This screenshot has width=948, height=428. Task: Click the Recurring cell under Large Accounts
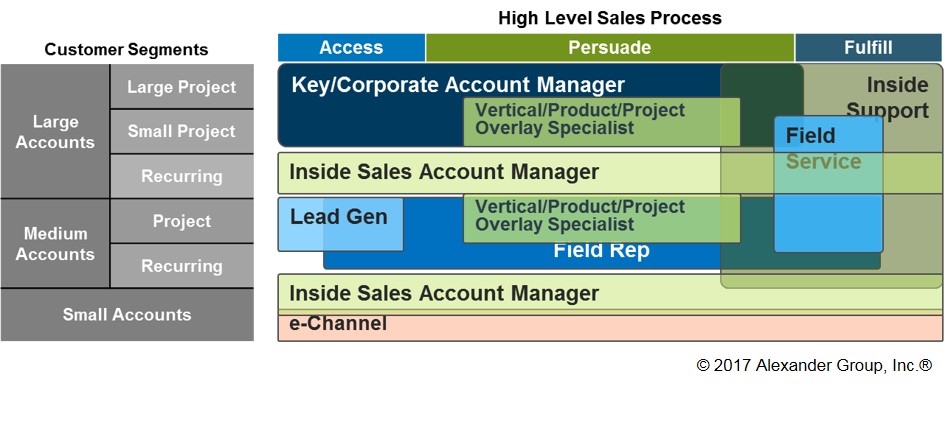coord(181,176)
